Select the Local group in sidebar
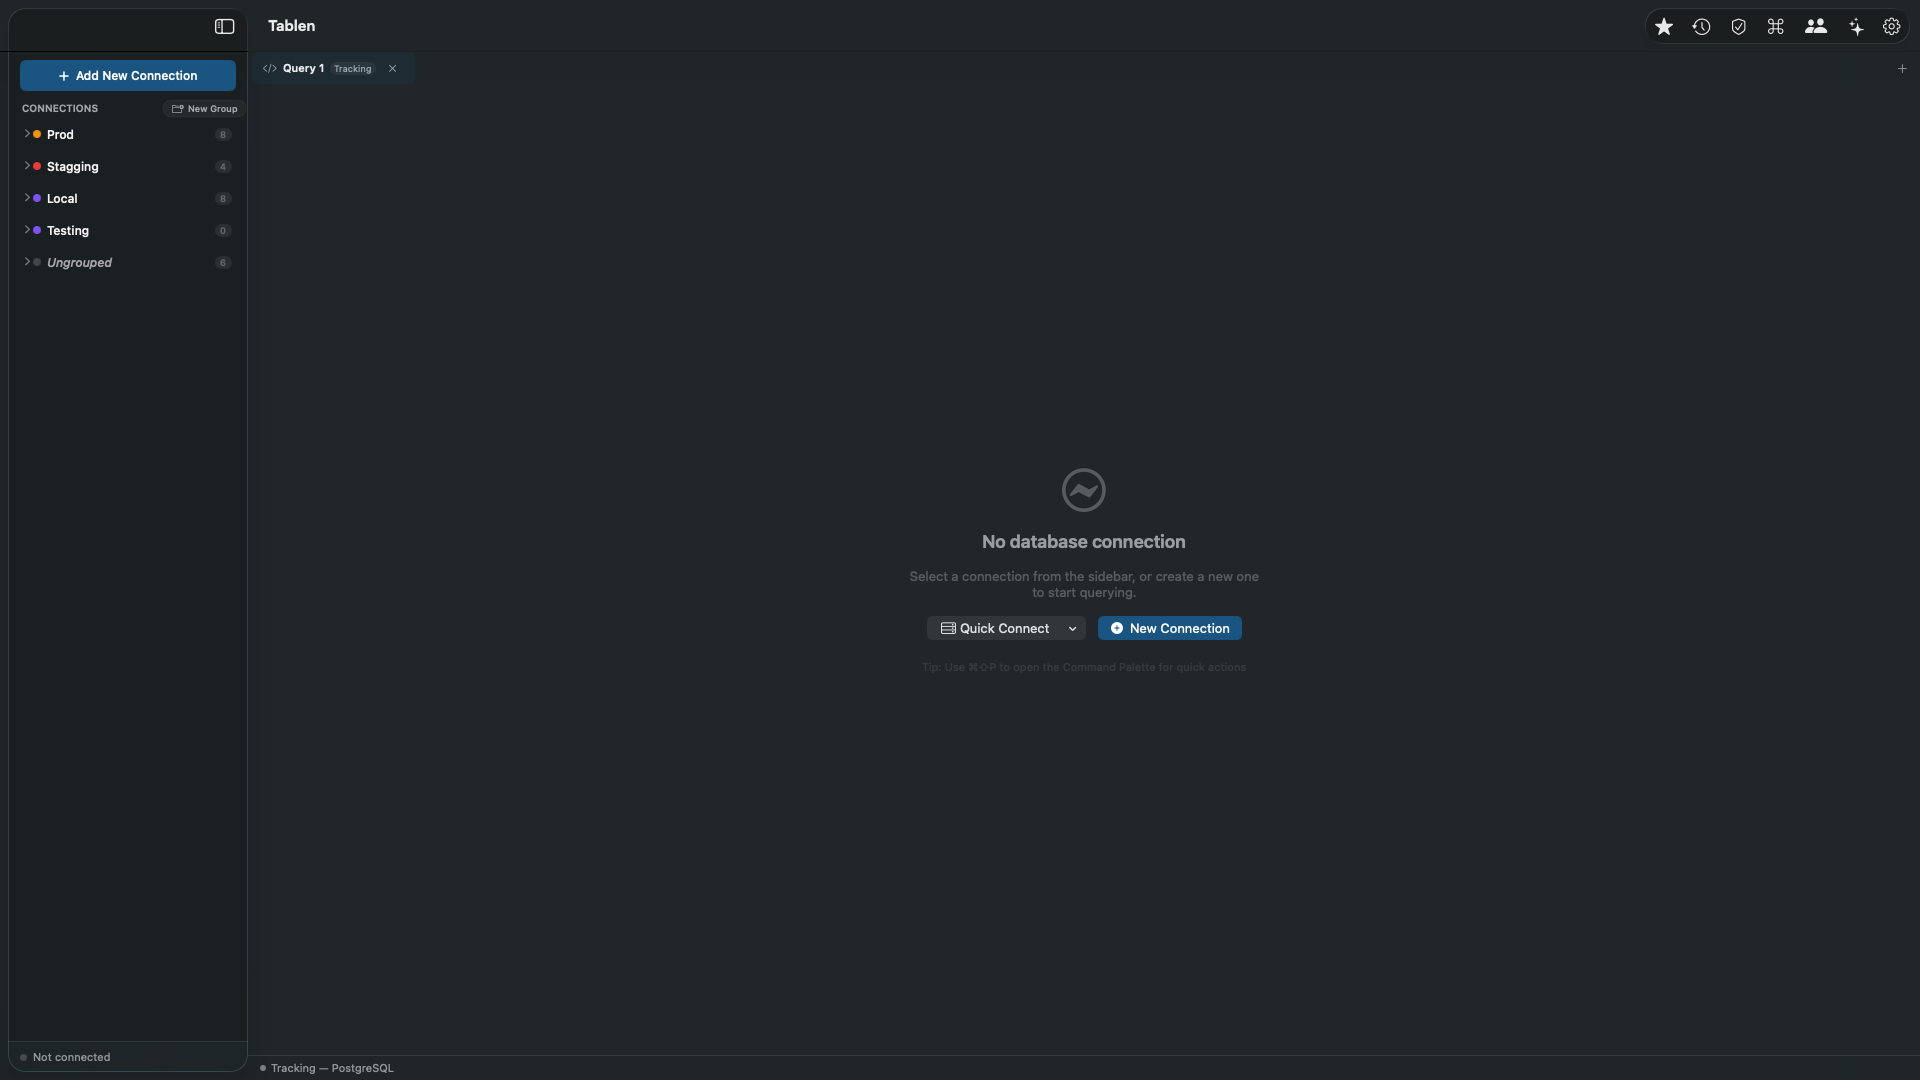Screen dimensions: 1920x1080 click(x=62, y=199)
